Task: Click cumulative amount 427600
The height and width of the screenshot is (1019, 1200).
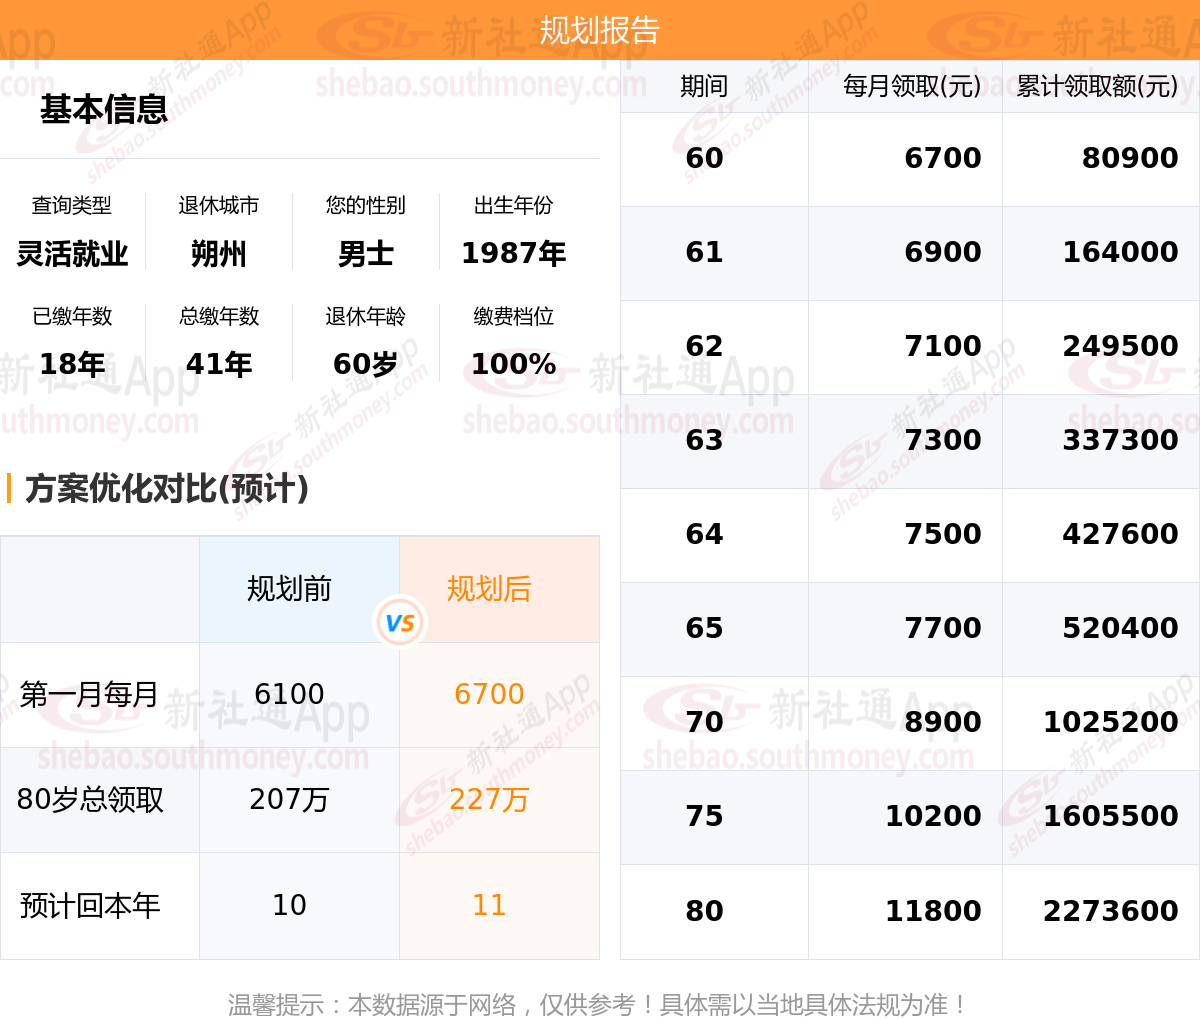Action: coord(1120,534)
